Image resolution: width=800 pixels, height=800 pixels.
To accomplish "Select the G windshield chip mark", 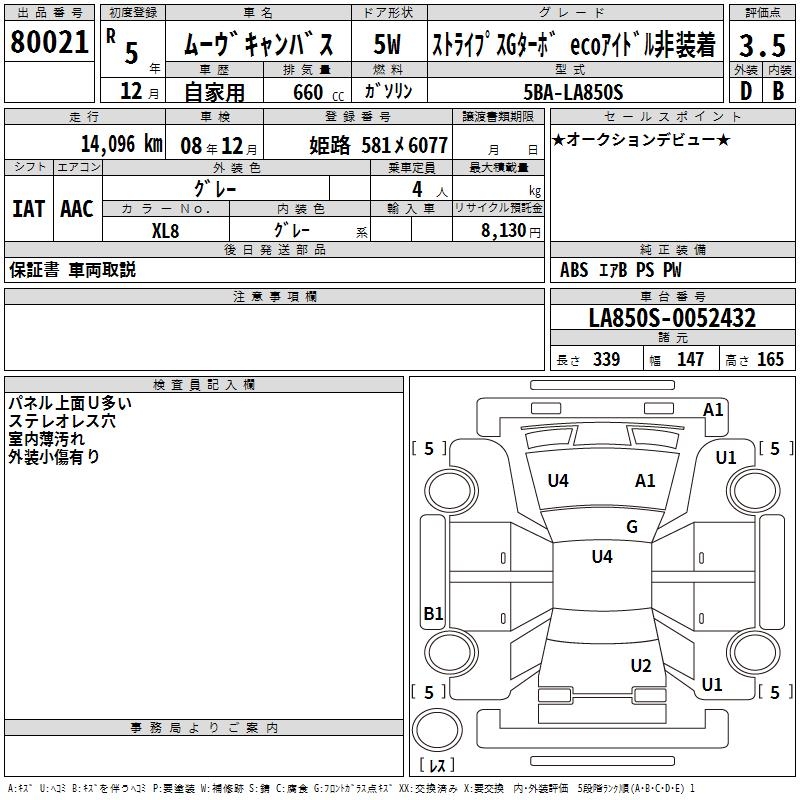I will pos(632,527).
